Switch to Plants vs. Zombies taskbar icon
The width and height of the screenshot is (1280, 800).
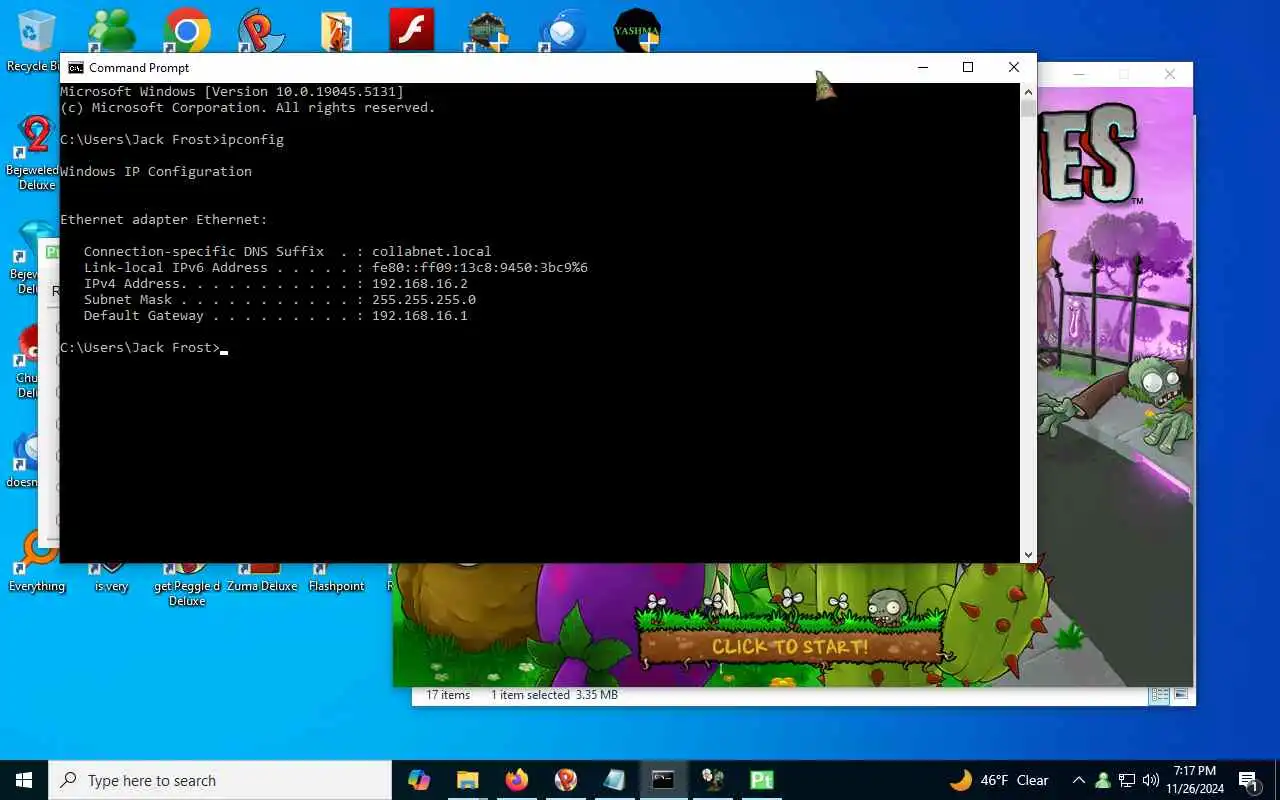click(712, 780)
